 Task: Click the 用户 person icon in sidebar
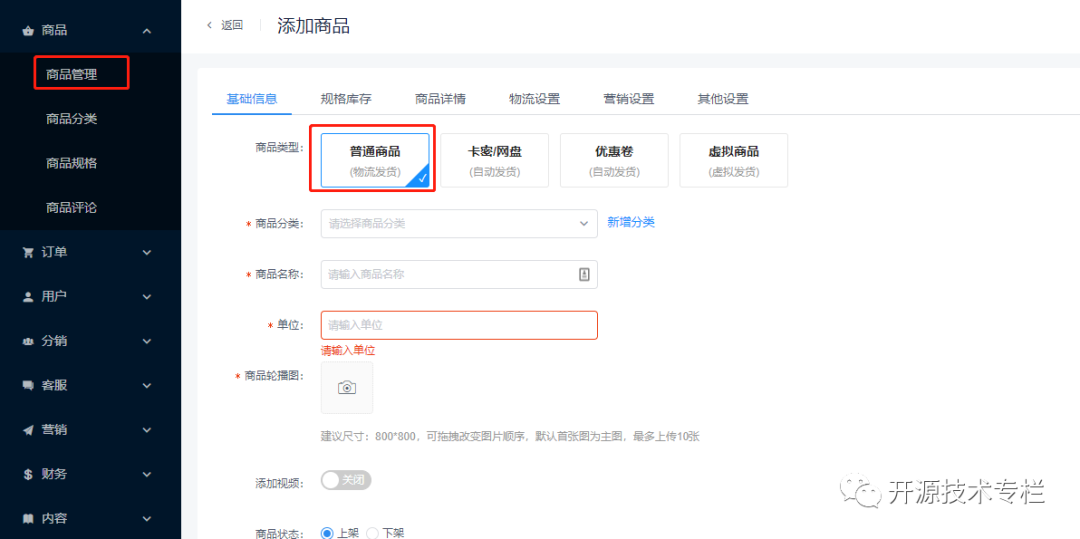[28, 297]
